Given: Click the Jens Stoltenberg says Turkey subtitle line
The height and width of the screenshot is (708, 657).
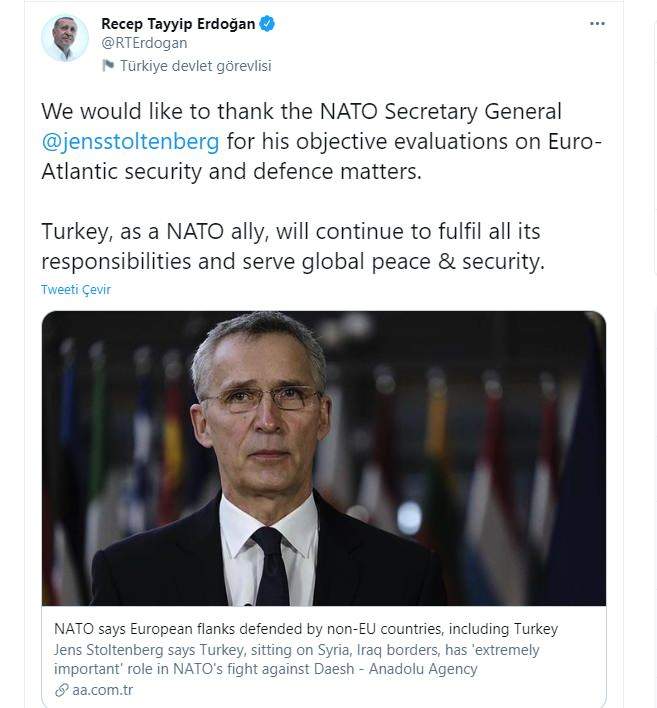Looking at the screenshot, I should click(296, 650).
